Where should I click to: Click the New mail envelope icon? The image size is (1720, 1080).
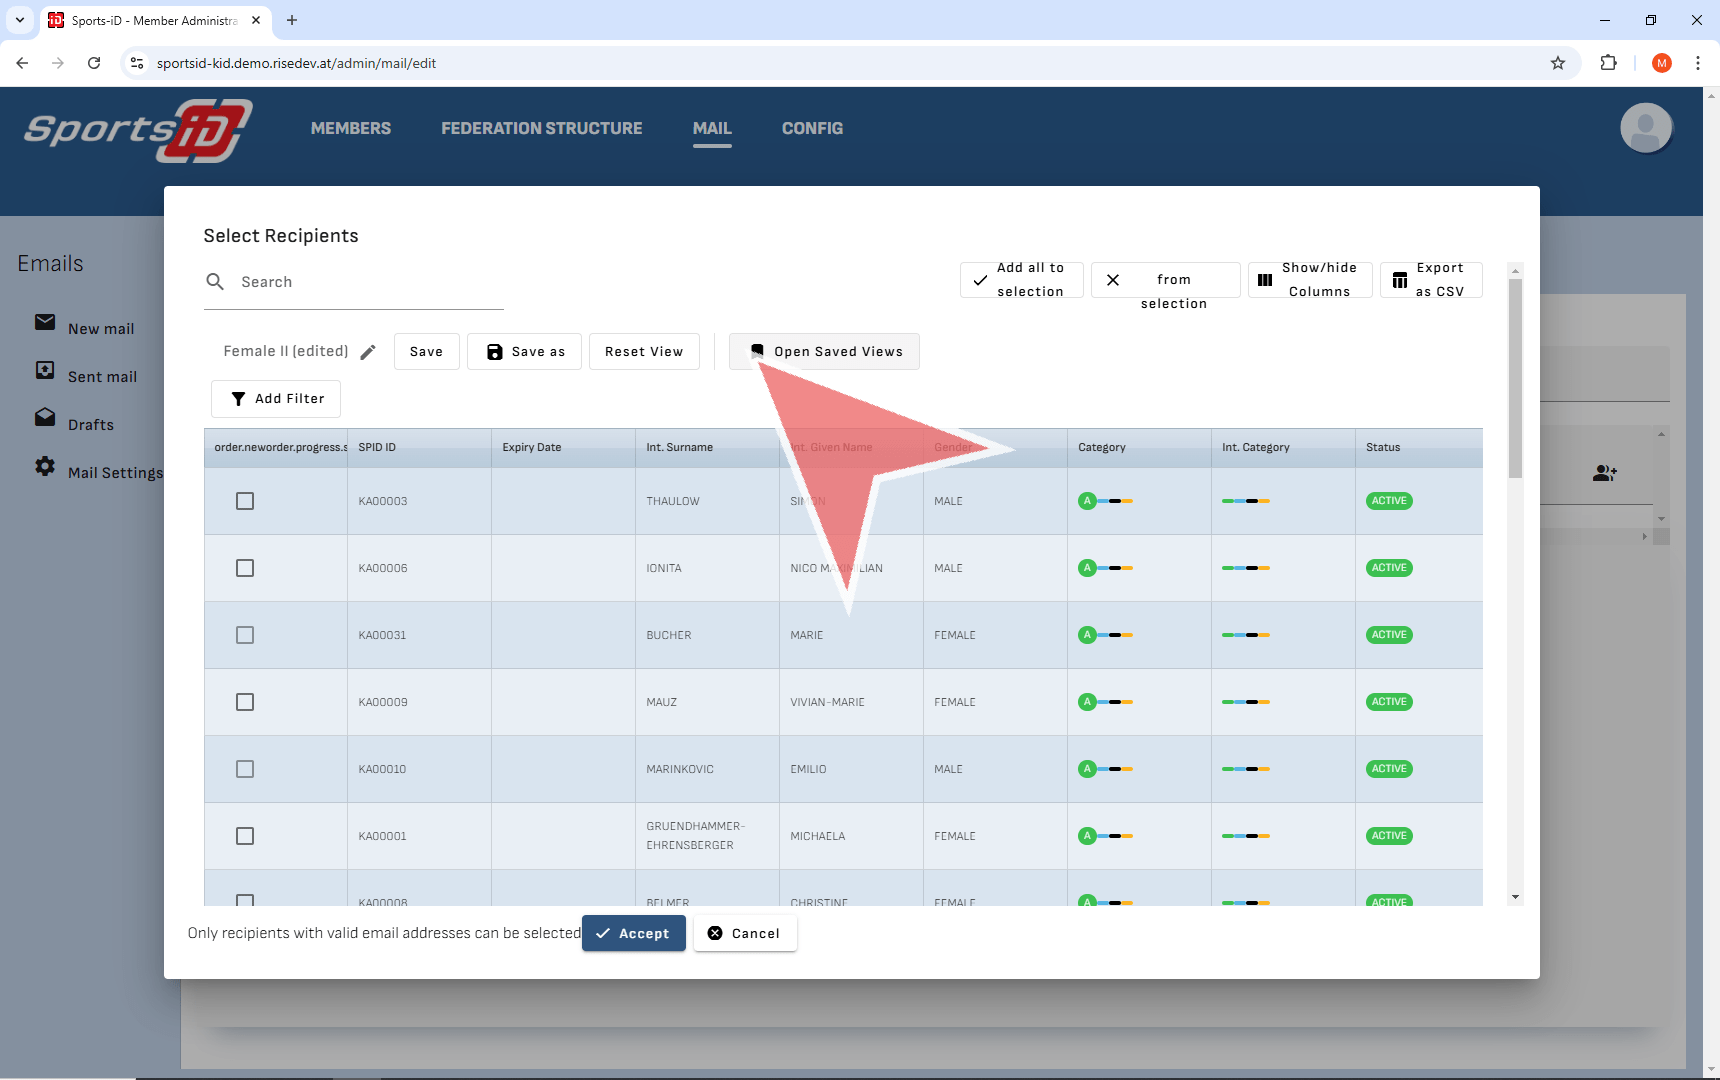45,322
